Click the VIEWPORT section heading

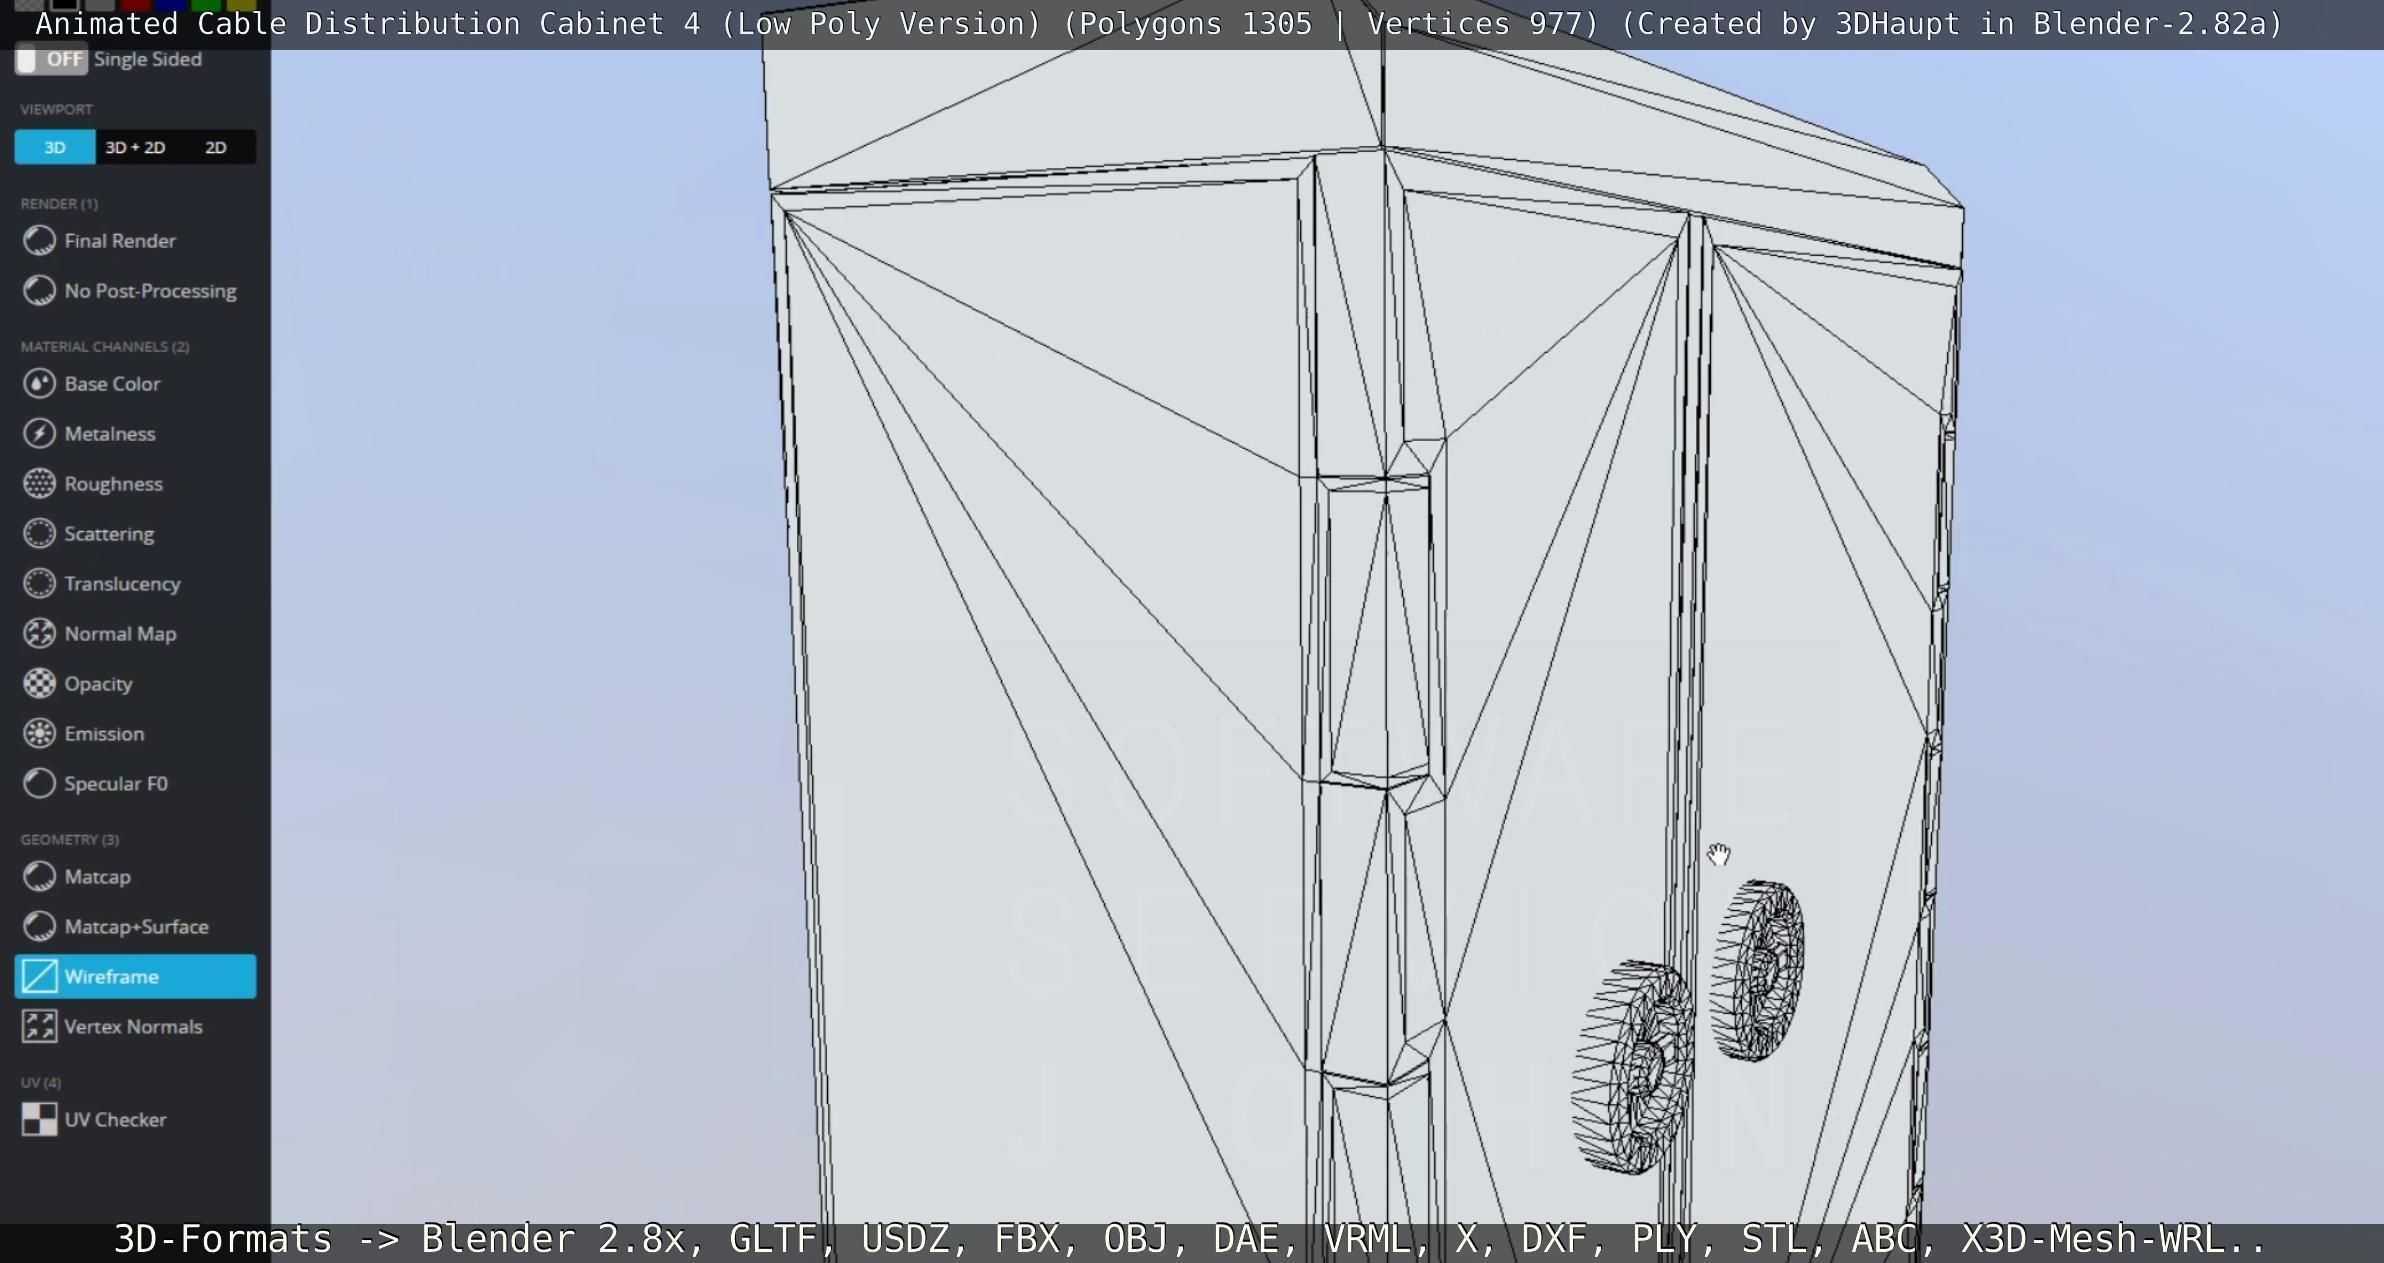click(56, 109)
